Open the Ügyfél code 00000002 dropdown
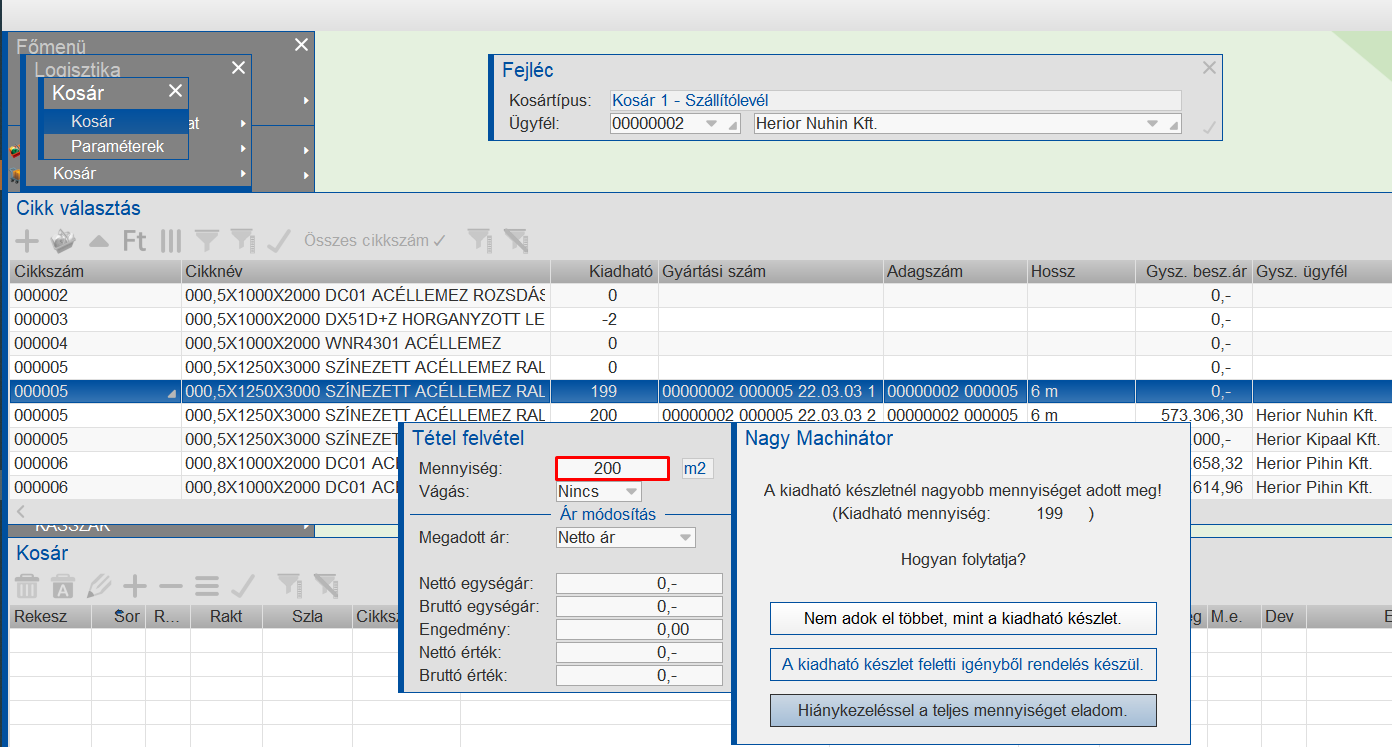1392x747 pixels. [712, 124]
